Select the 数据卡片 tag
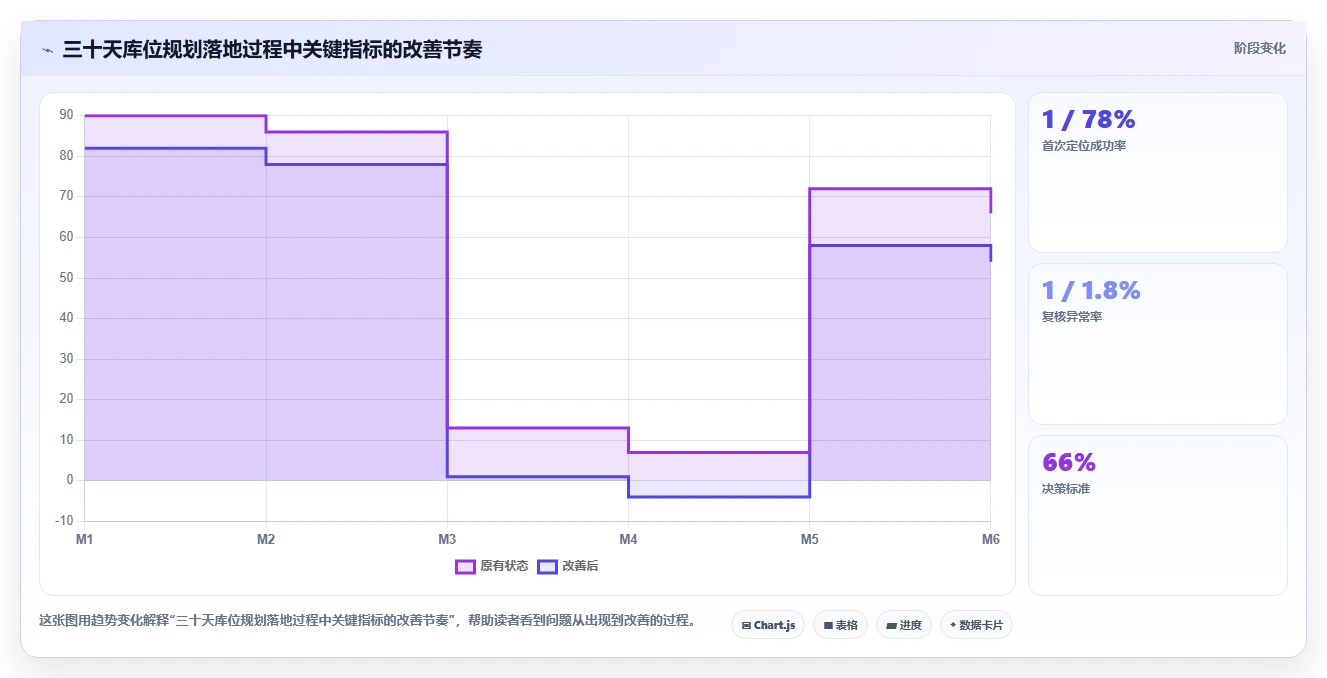This screenshot has width=1327, height=678. (976, 625)
